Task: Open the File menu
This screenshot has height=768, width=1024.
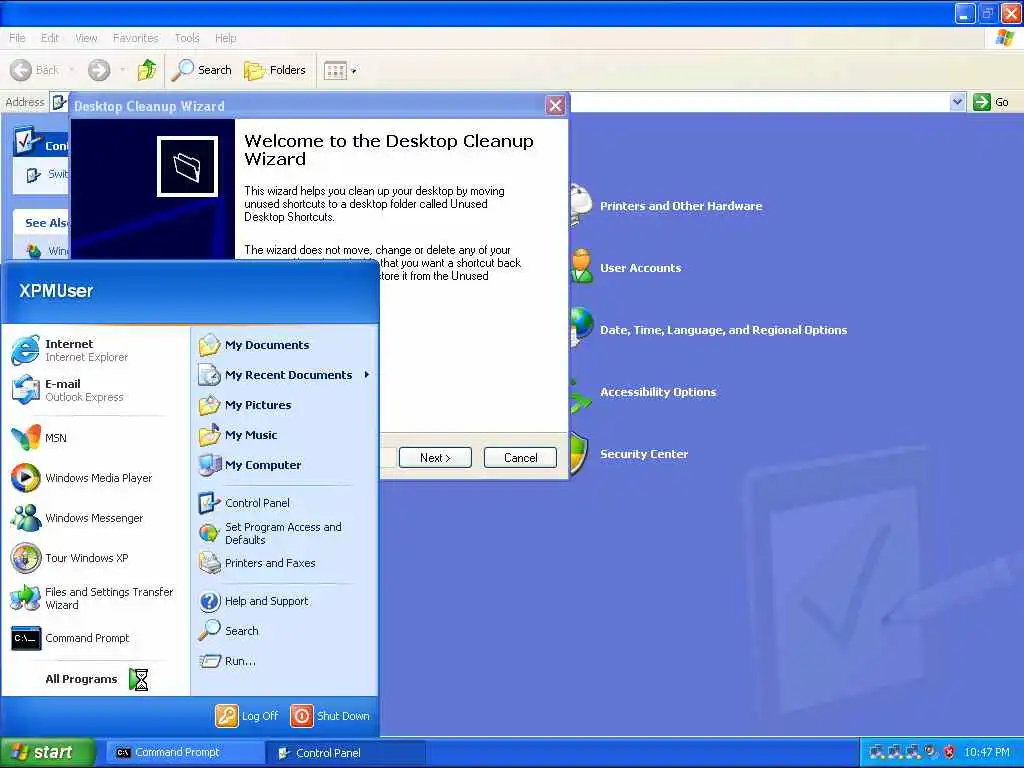Action: click(18, 38)
